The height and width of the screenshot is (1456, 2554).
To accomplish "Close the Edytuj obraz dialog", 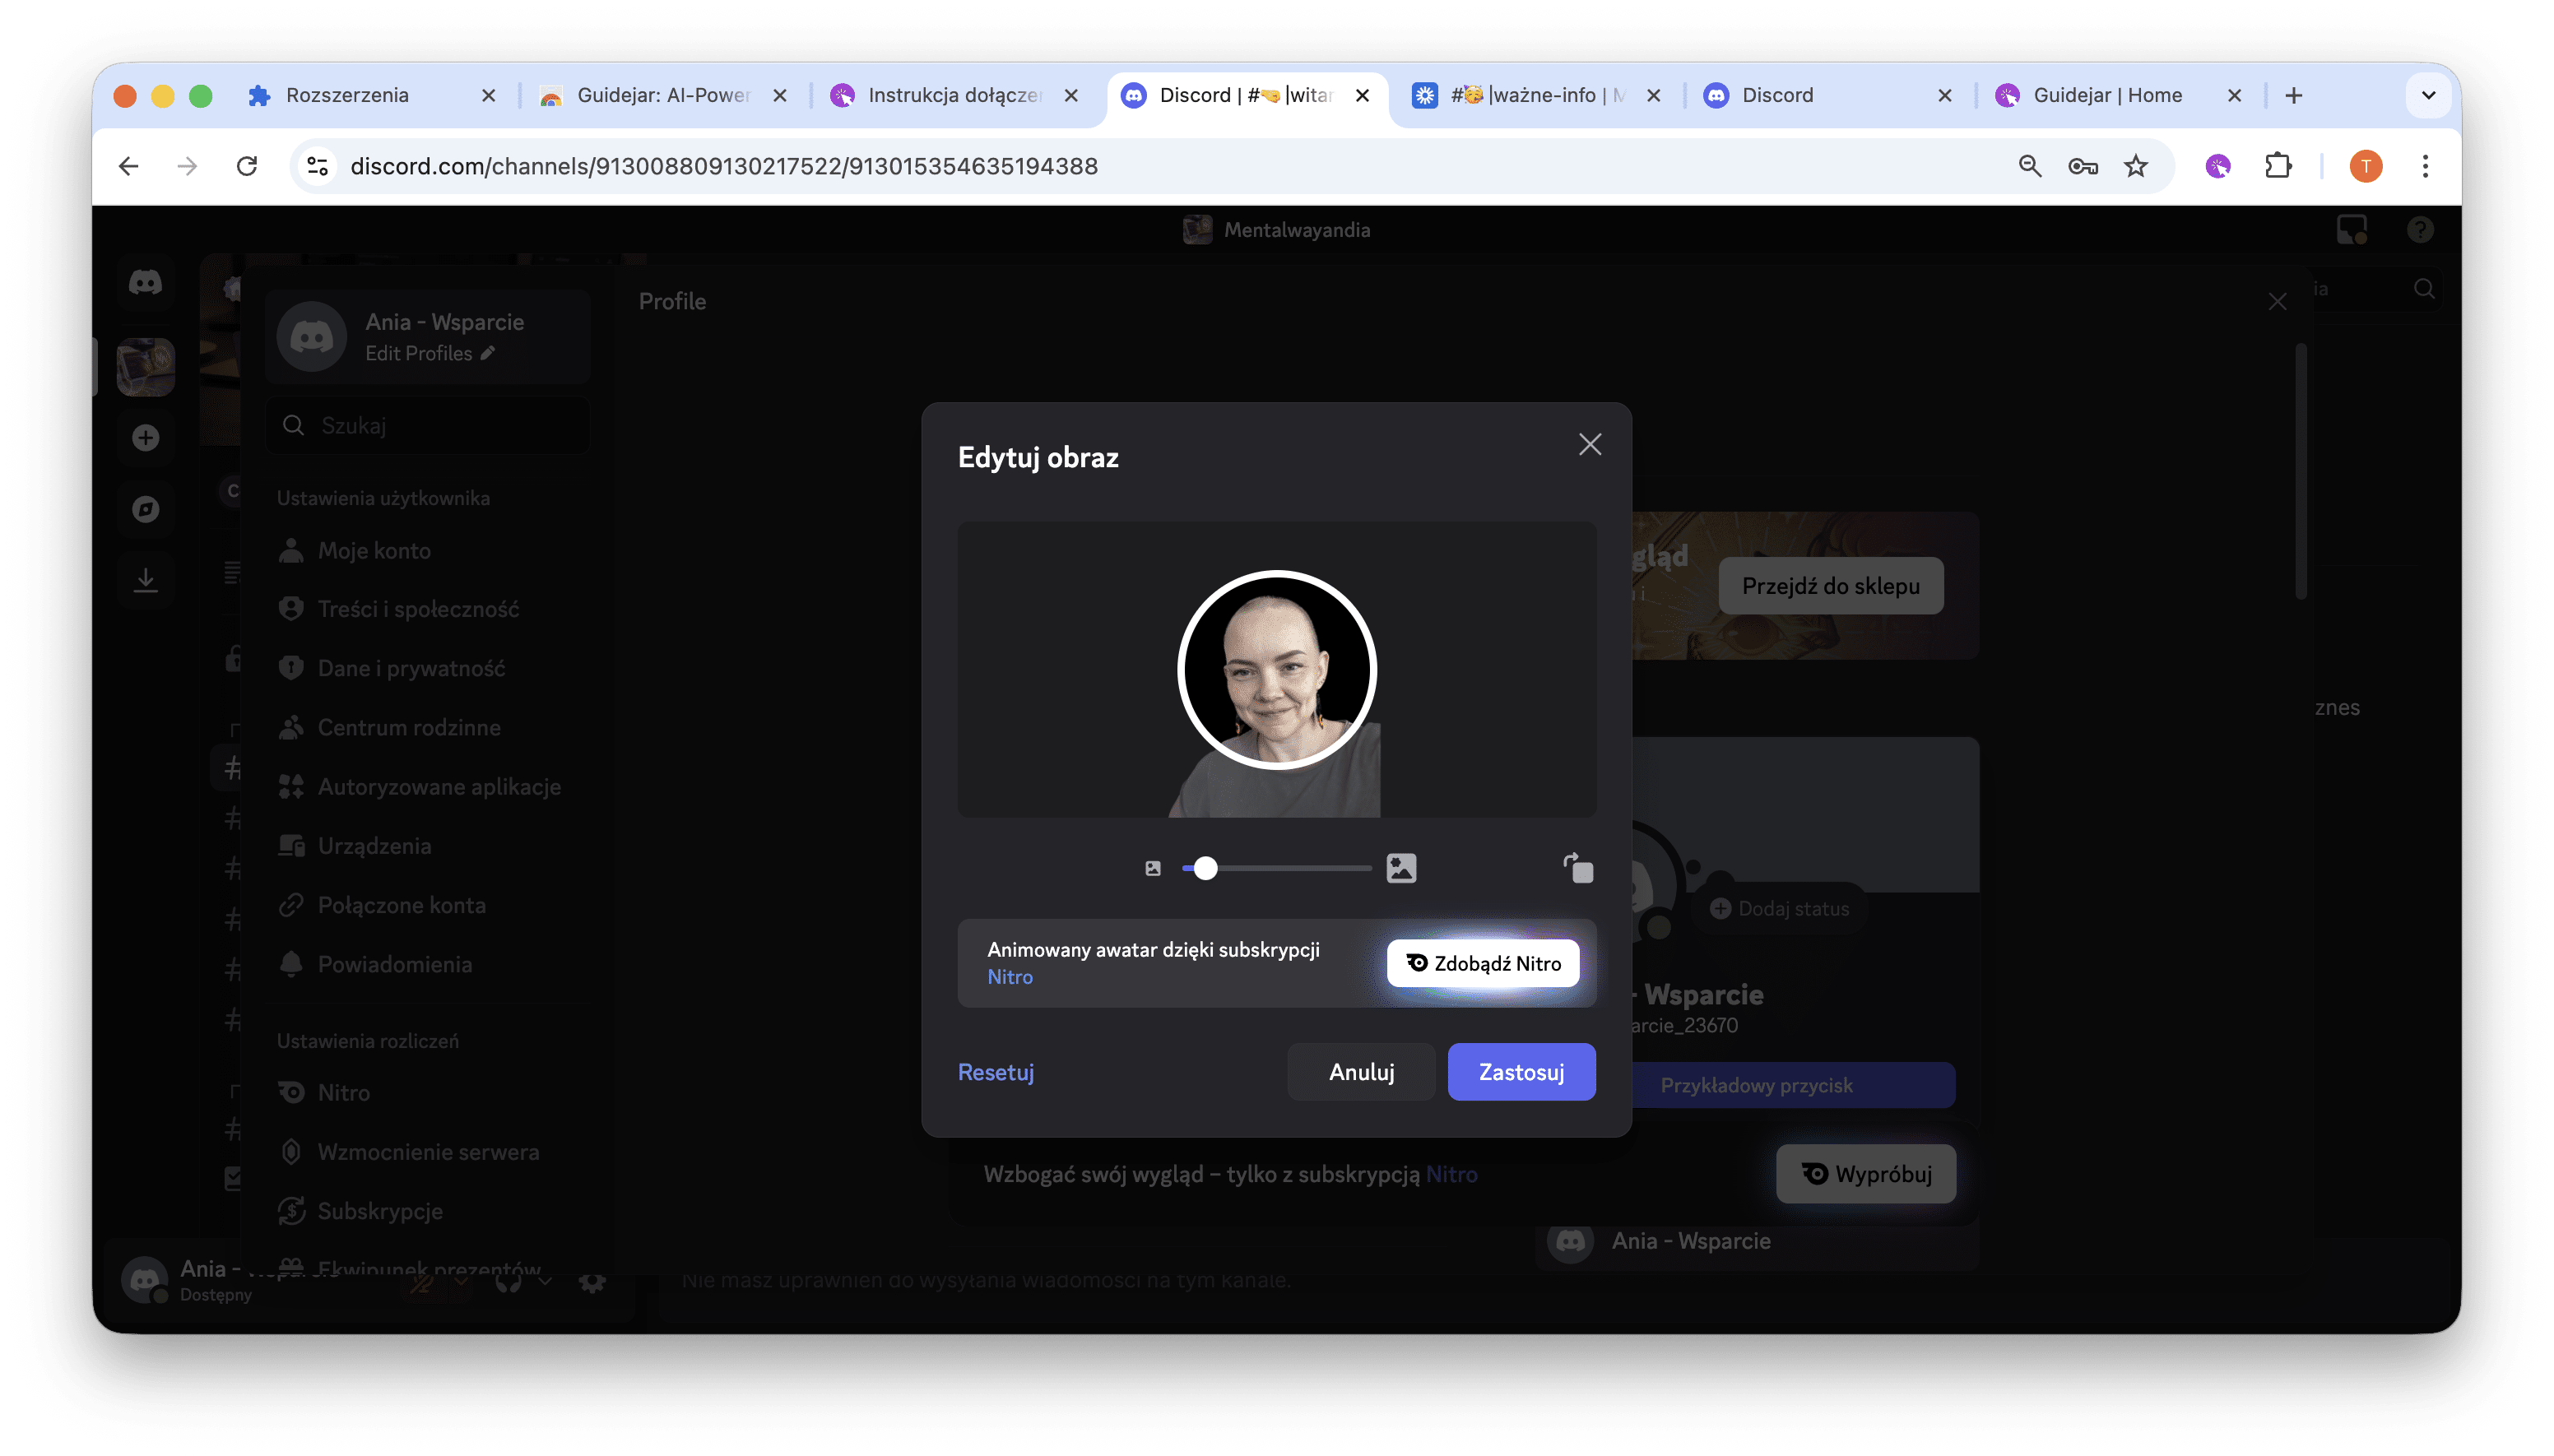I will [x=1589, y=445].
